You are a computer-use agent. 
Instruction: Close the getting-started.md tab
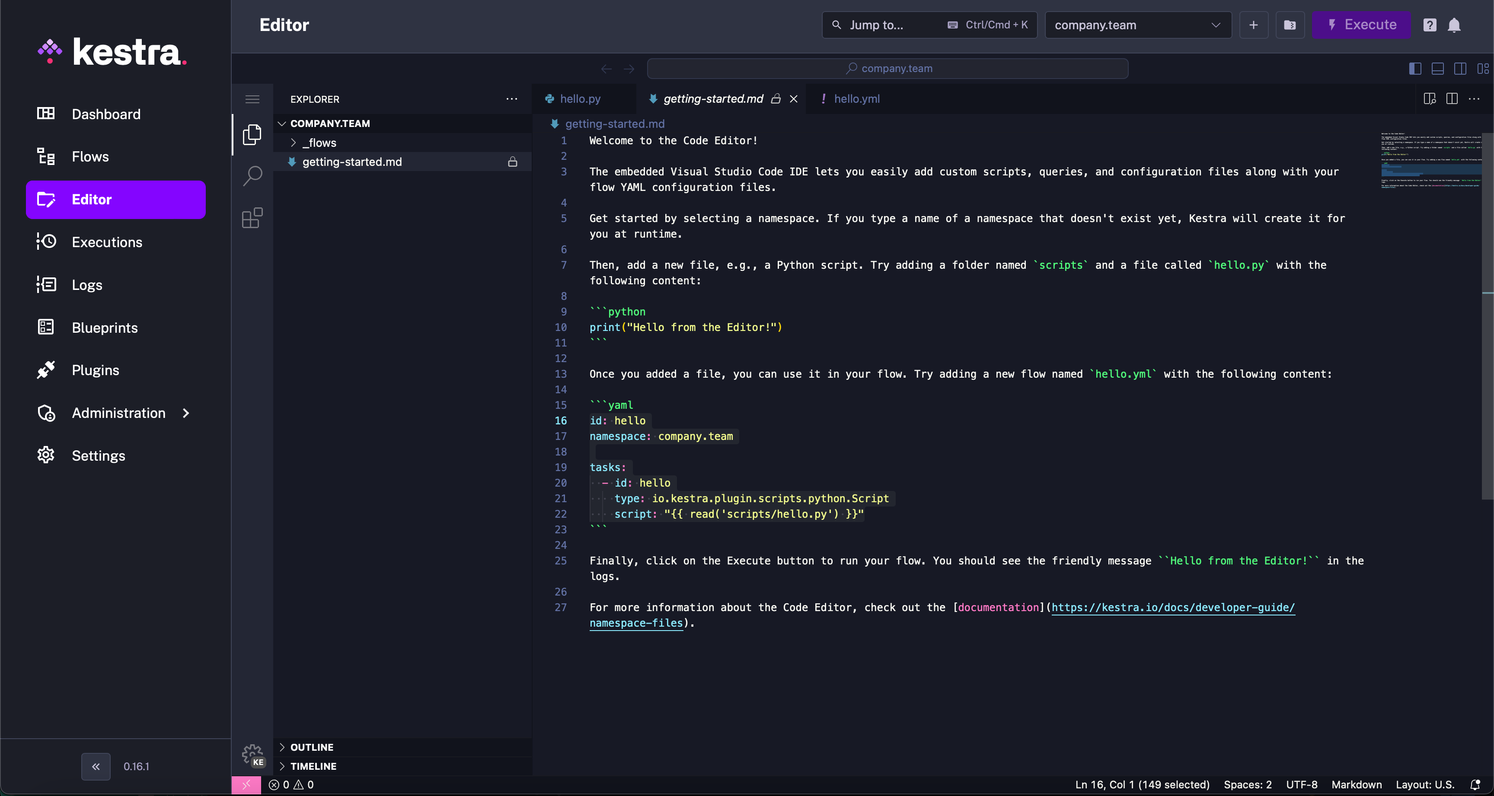pos(794,99)
